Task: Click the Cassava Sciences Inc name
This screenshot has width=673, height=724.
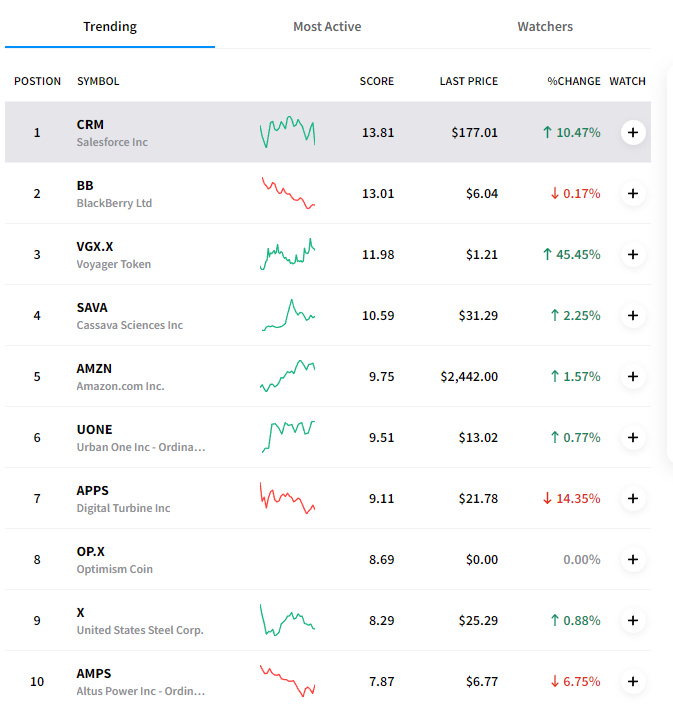Action: 130,325
